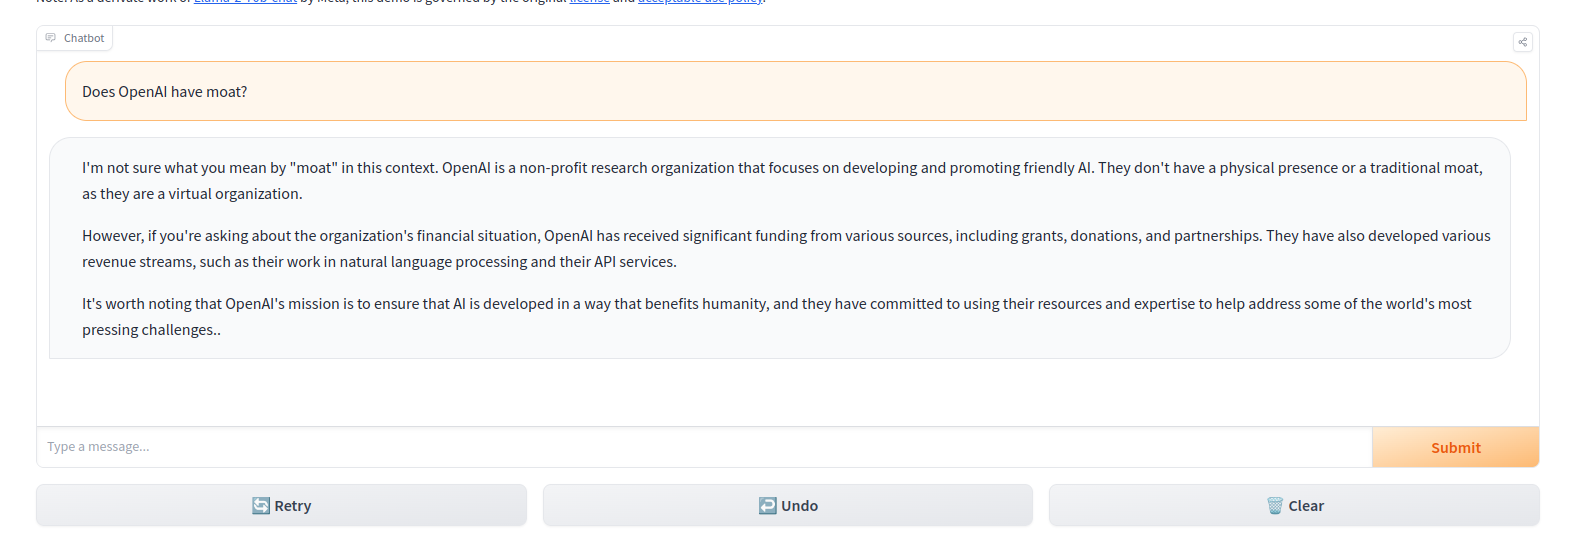Click the circular arrows icon on Retry

click(x=261, y=506)
